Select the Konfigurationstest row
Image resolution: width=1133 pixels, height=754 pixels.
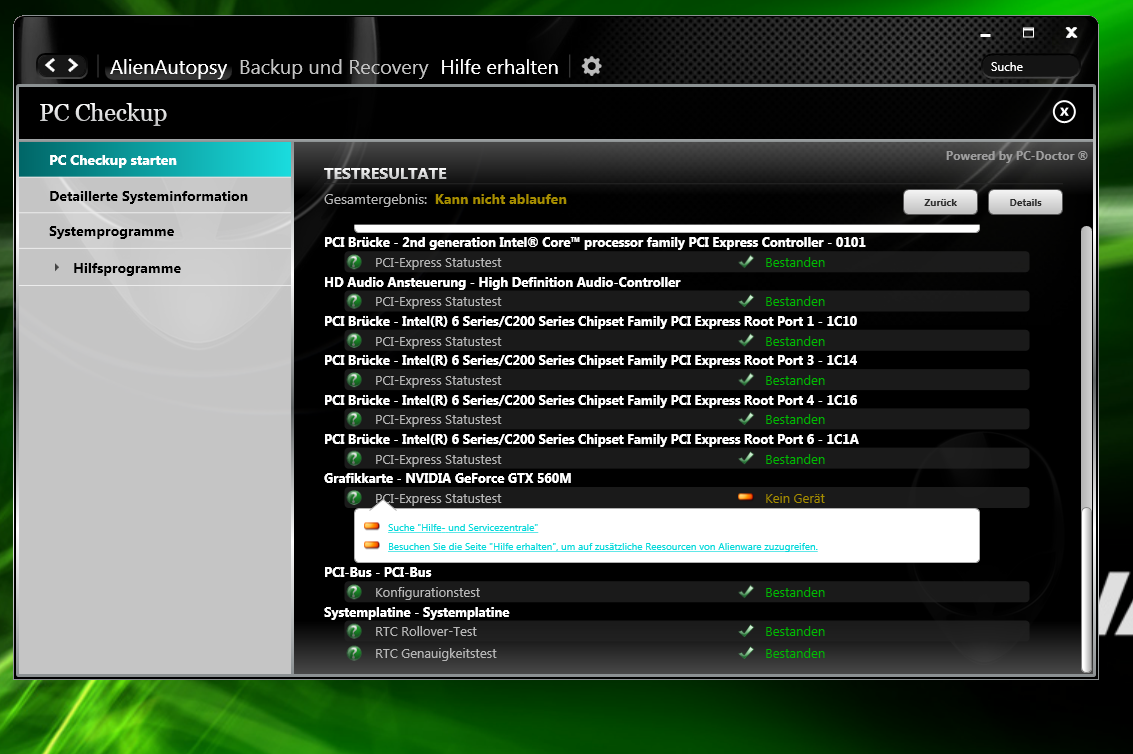point(686,592)
